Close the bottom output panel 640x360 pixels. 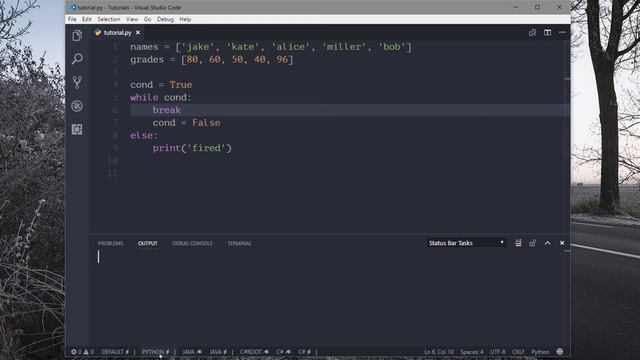click(562, 243)
